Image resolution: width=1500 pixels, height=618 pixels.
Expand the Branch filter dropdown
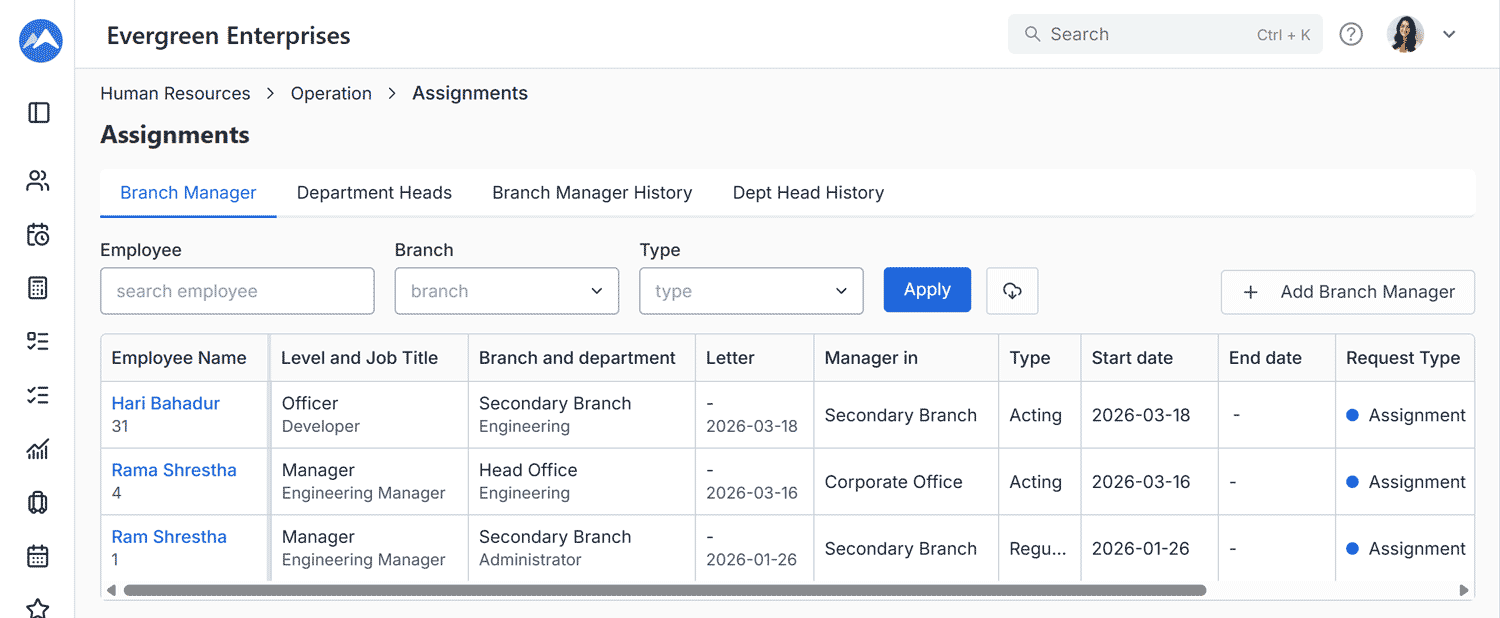(x=506, y=291)
